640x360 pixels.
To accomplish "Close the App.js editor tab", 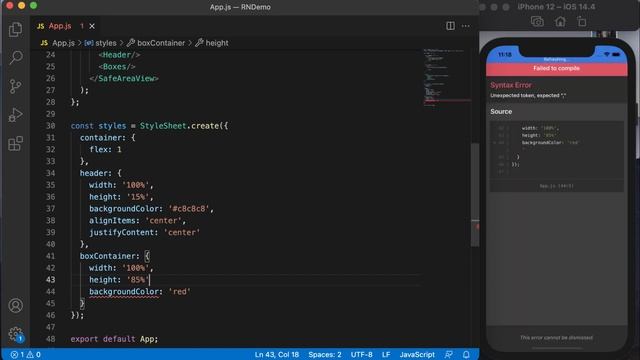I will pos(92,26).
